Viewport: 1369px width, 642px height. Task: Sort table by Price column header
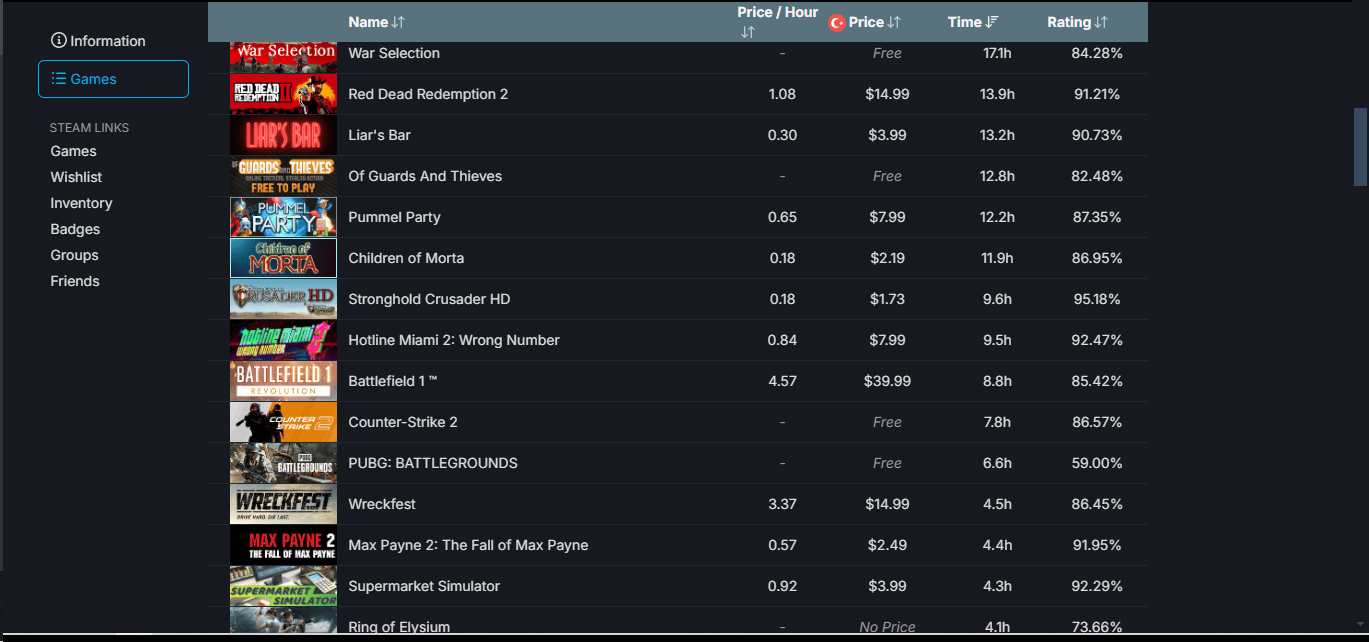866,22
